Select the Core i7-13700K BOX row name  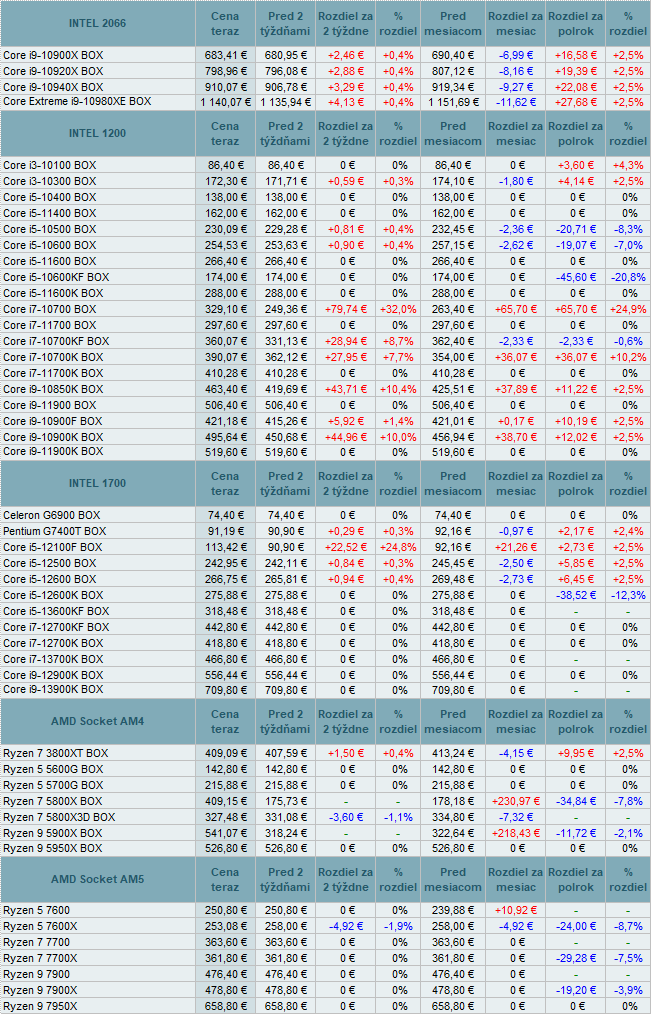tap(53, 659)
